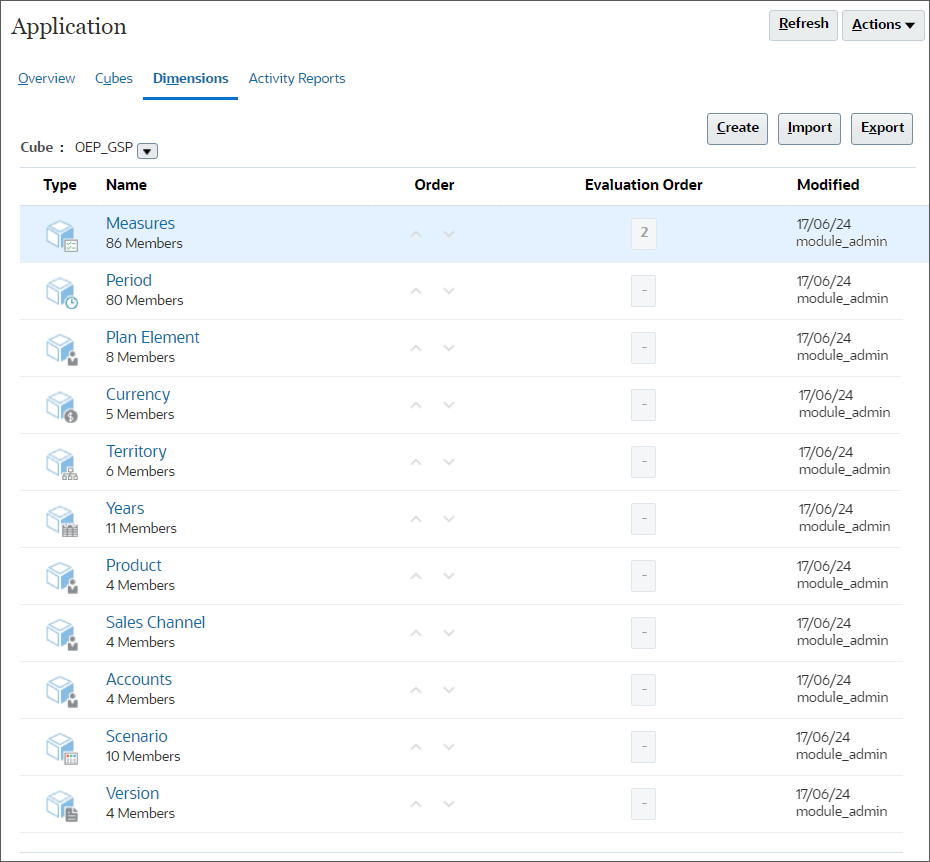The width and height of the screenshot is (930, 862).
Task: Click the Scenario dimension cube icon
Action: (x=61, y=746)
